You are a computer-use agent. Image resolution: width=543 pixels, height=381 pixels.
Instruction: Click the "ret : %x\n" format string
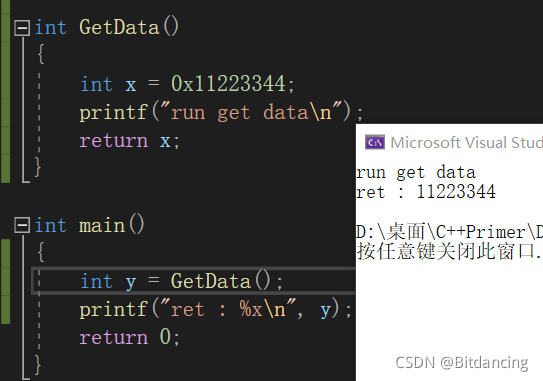[228, 309]
